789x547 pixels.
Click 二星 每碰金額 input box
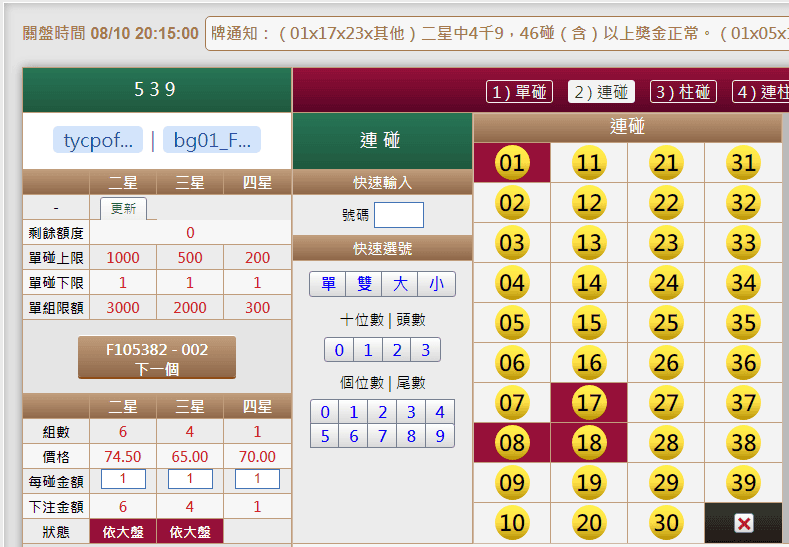[123, 479]
